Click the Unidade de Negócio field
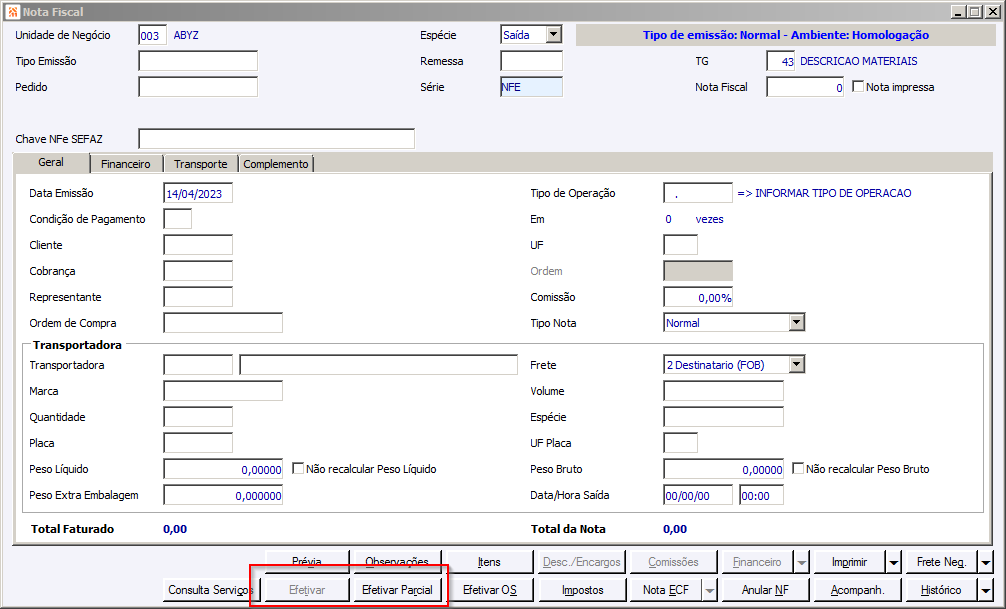 pos(153,35)
